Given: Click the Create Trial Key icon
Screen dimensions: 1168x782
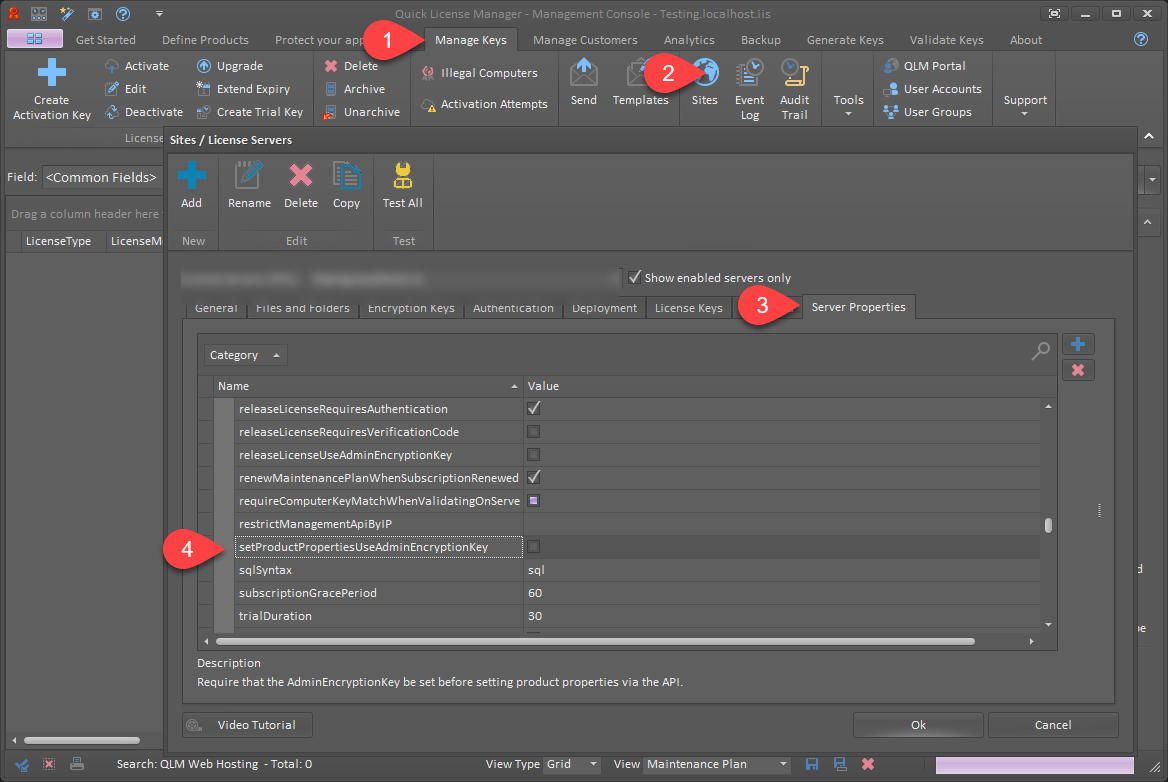Looking at the screenshot, I should tap(203, 112).
